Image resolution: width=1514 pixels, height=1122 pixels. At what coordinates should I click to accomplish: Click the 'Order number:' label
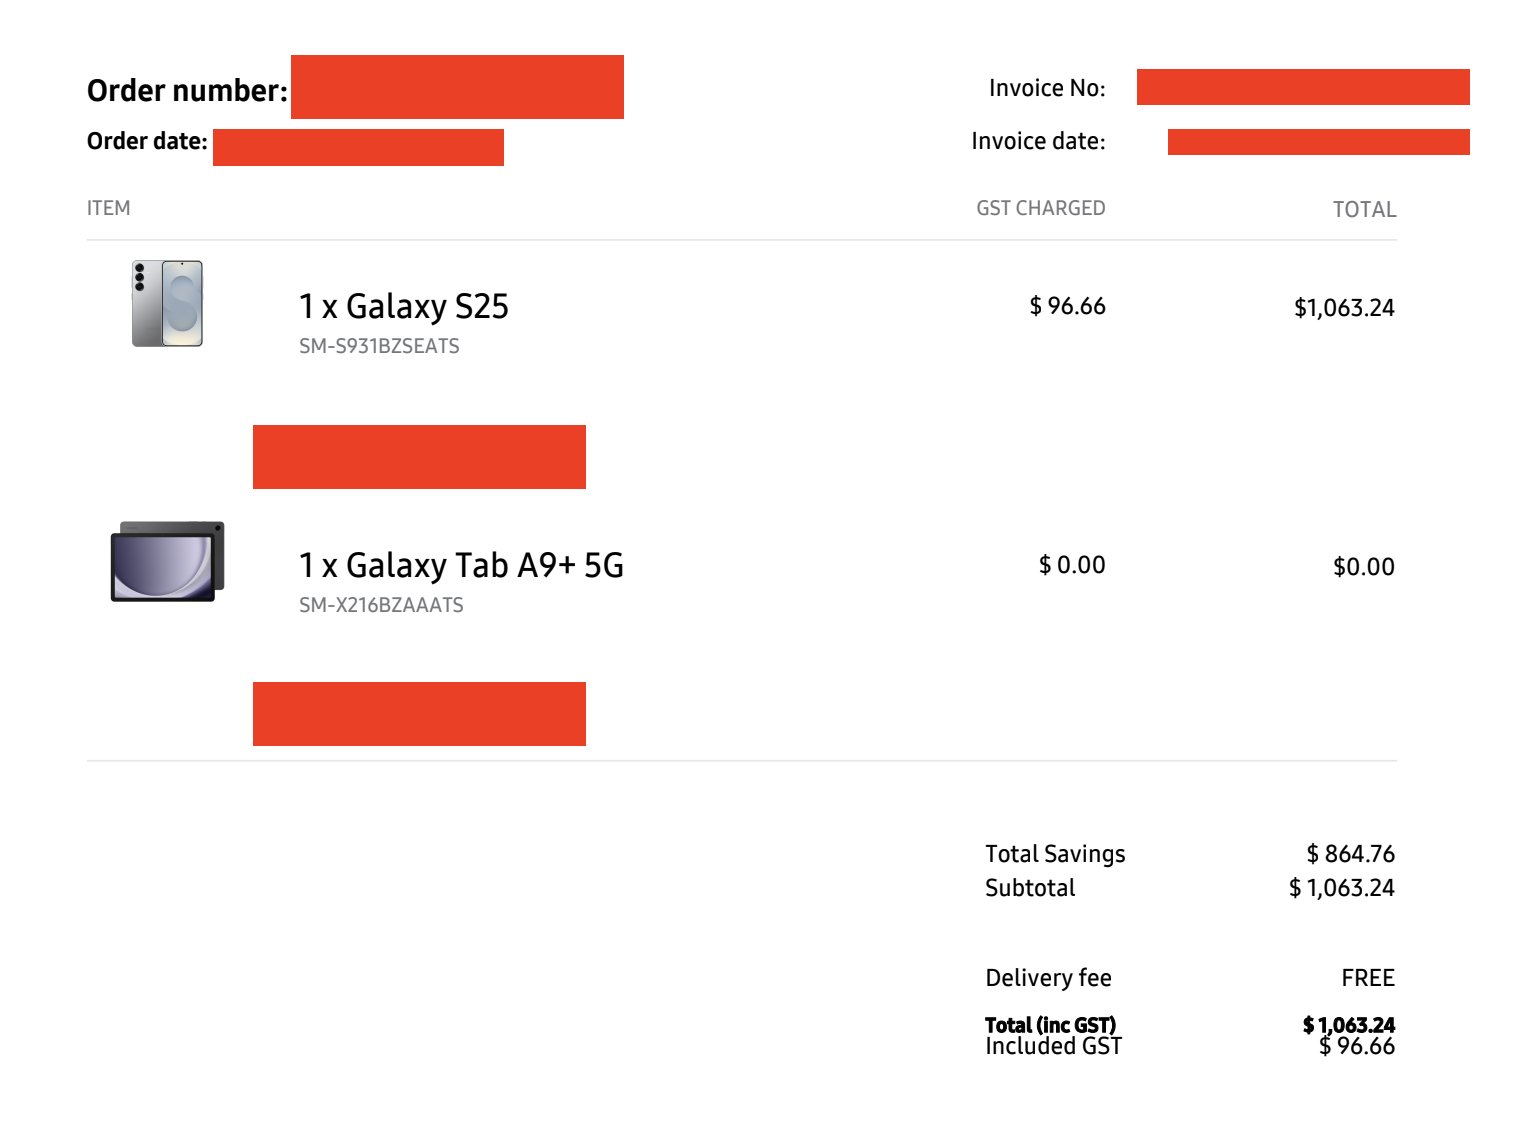click(x=187, y=91)
